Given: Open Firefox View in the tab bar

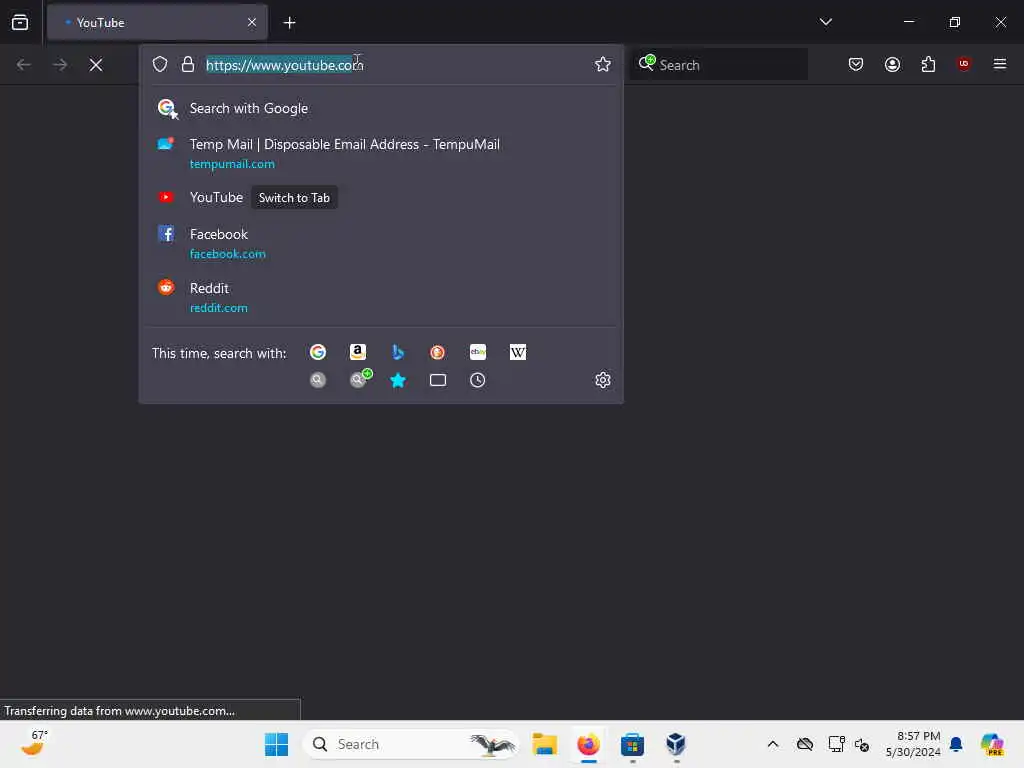Looking at the screenshot, I should [x=20, y=22].
